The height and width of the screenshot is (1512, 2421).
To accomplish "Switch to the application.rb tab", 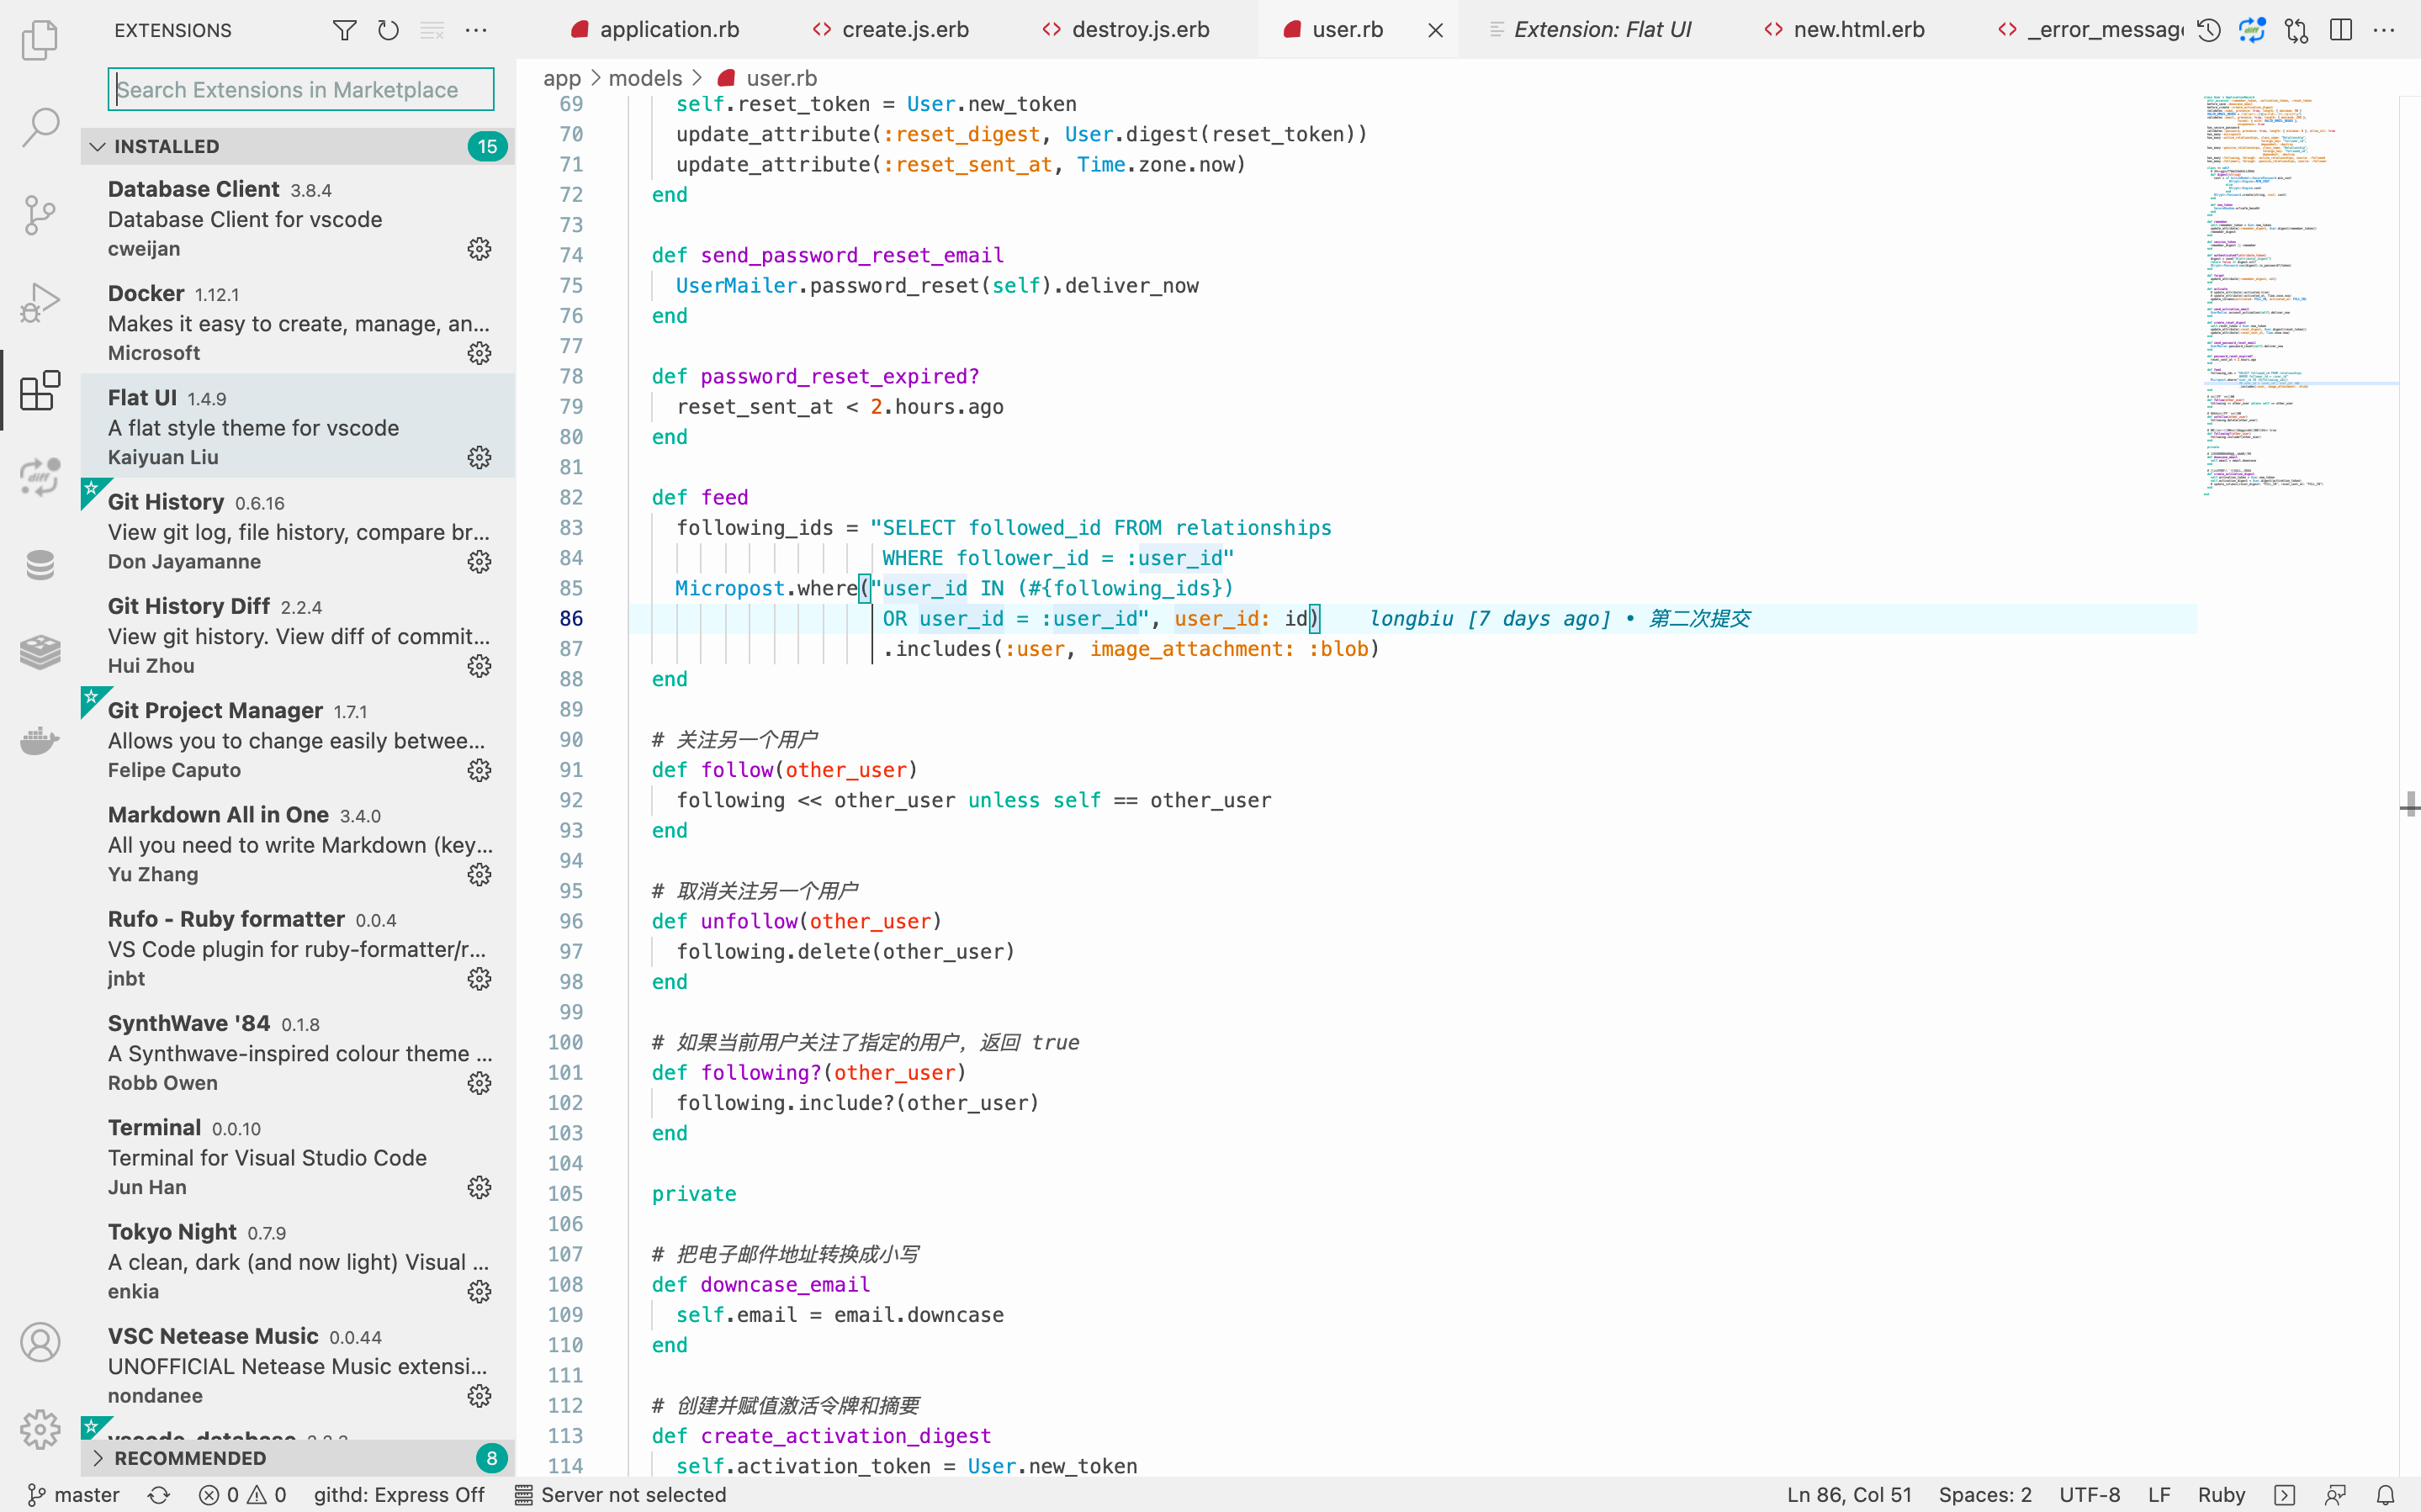I will pyautogui.click(x=655, y=30).
